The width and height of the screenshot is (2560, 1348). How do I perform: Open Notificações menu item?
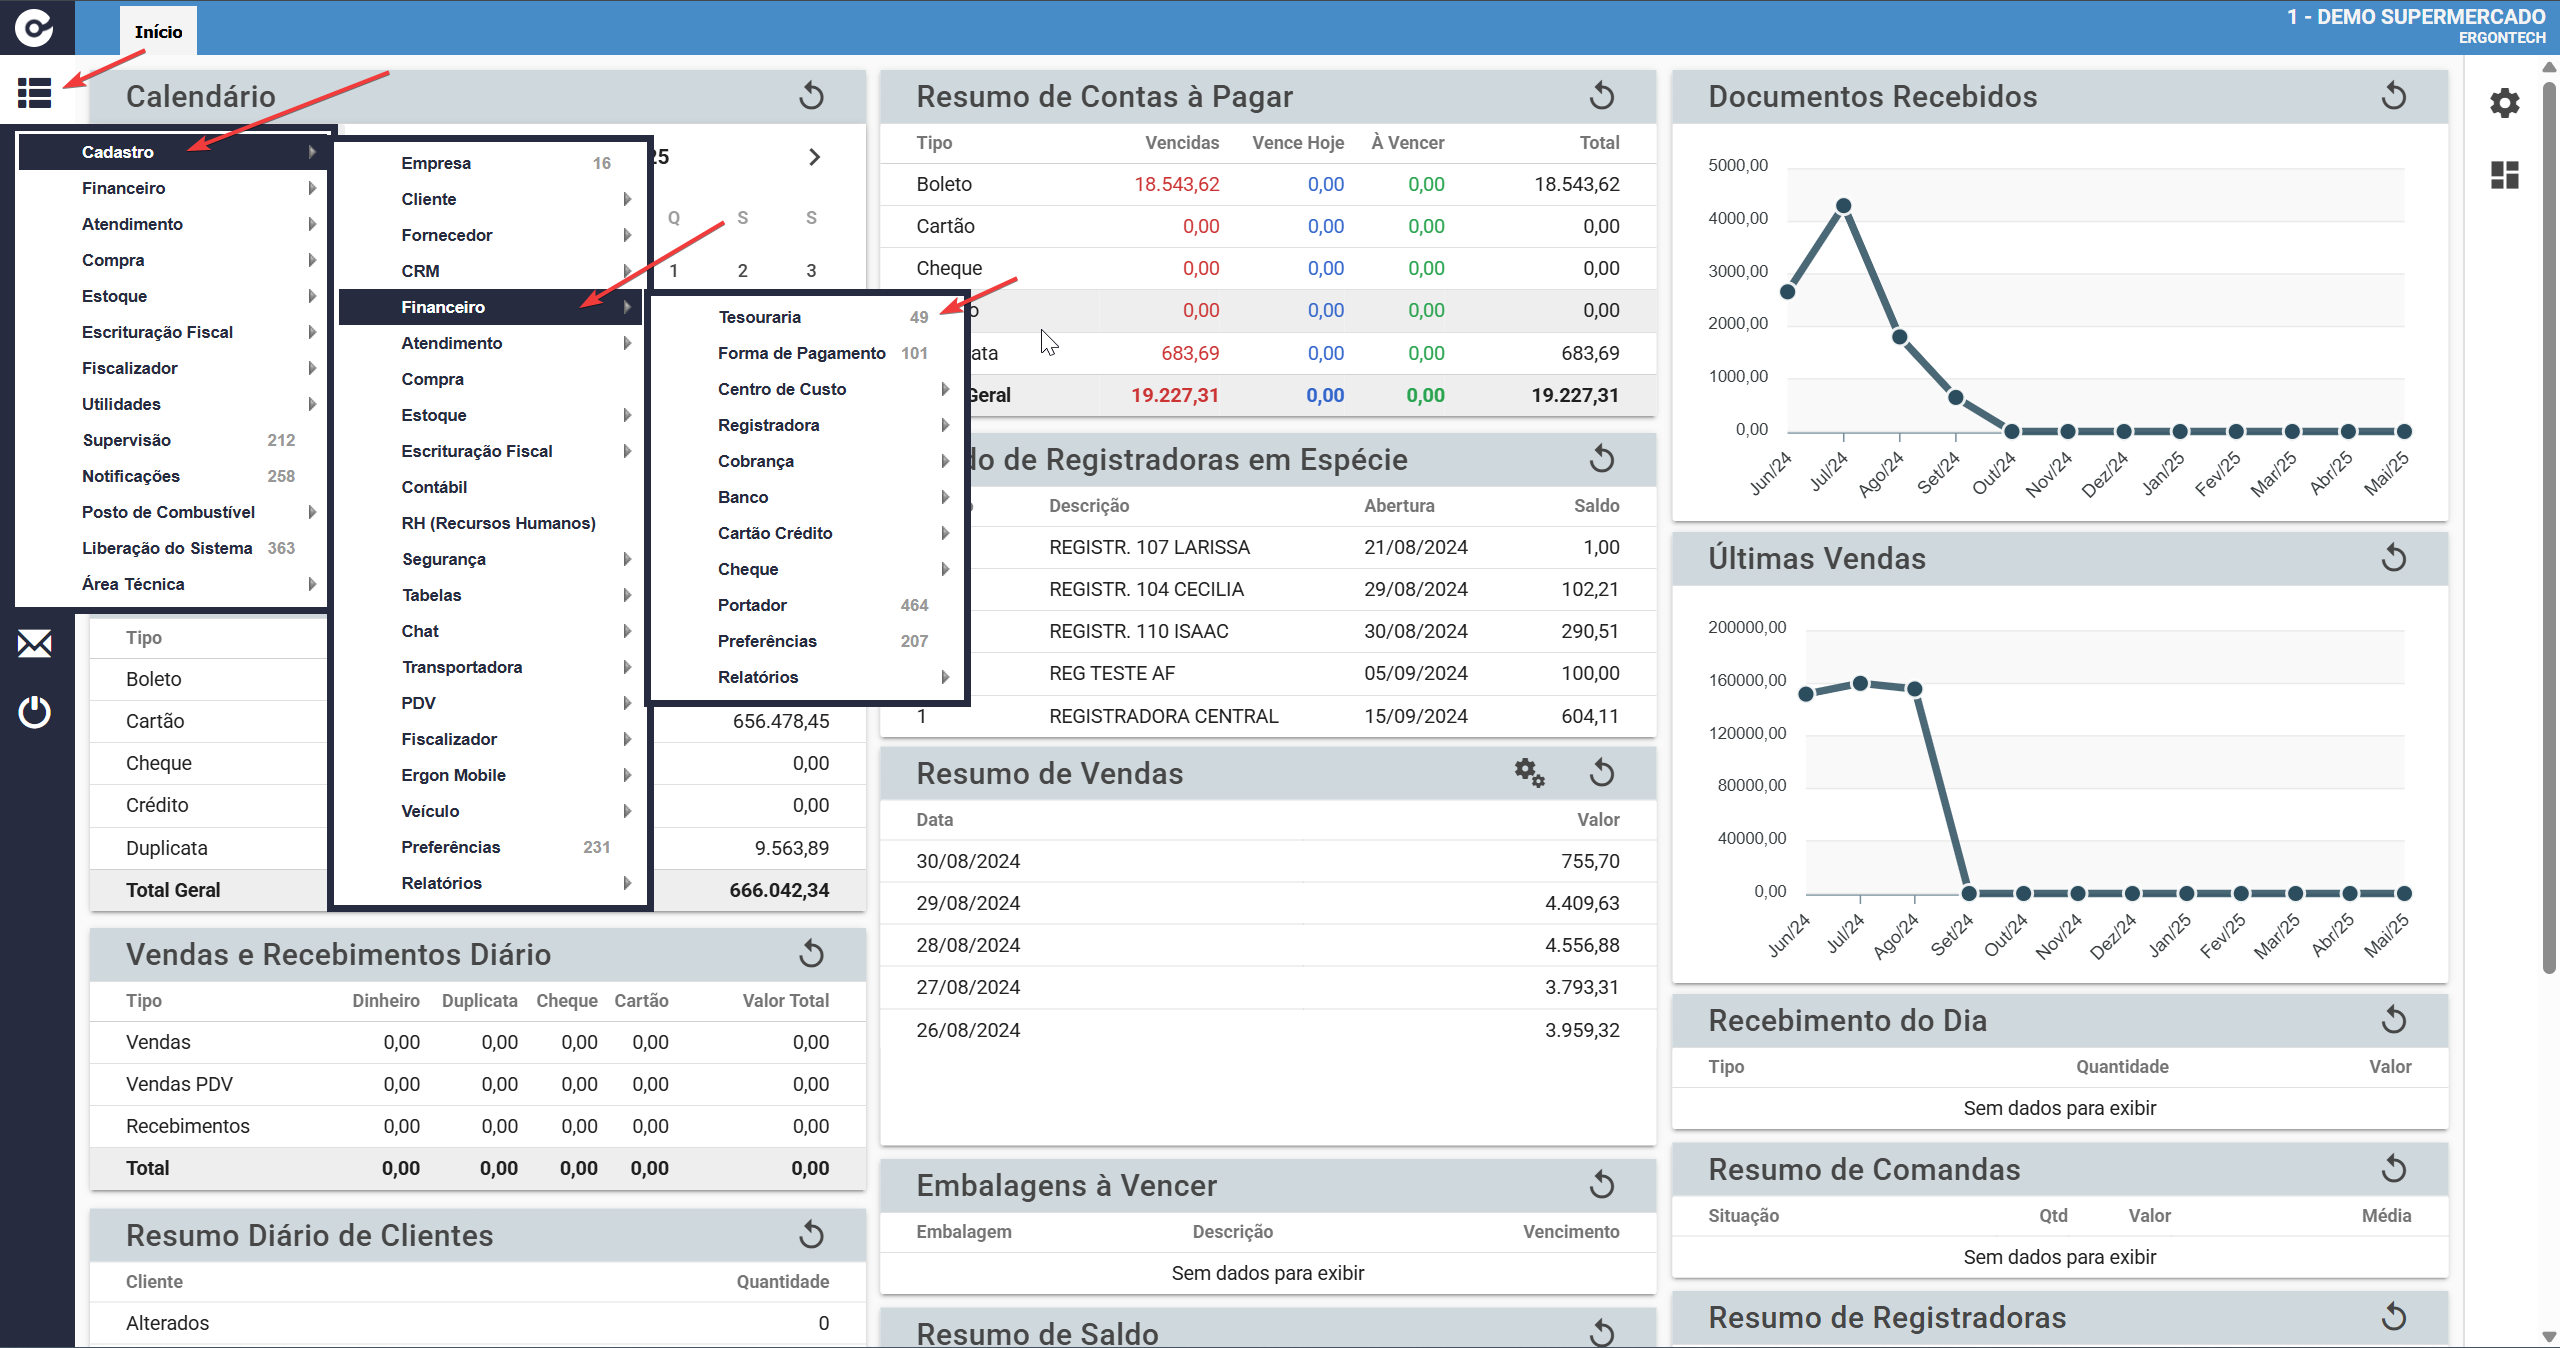coord(173,476)
